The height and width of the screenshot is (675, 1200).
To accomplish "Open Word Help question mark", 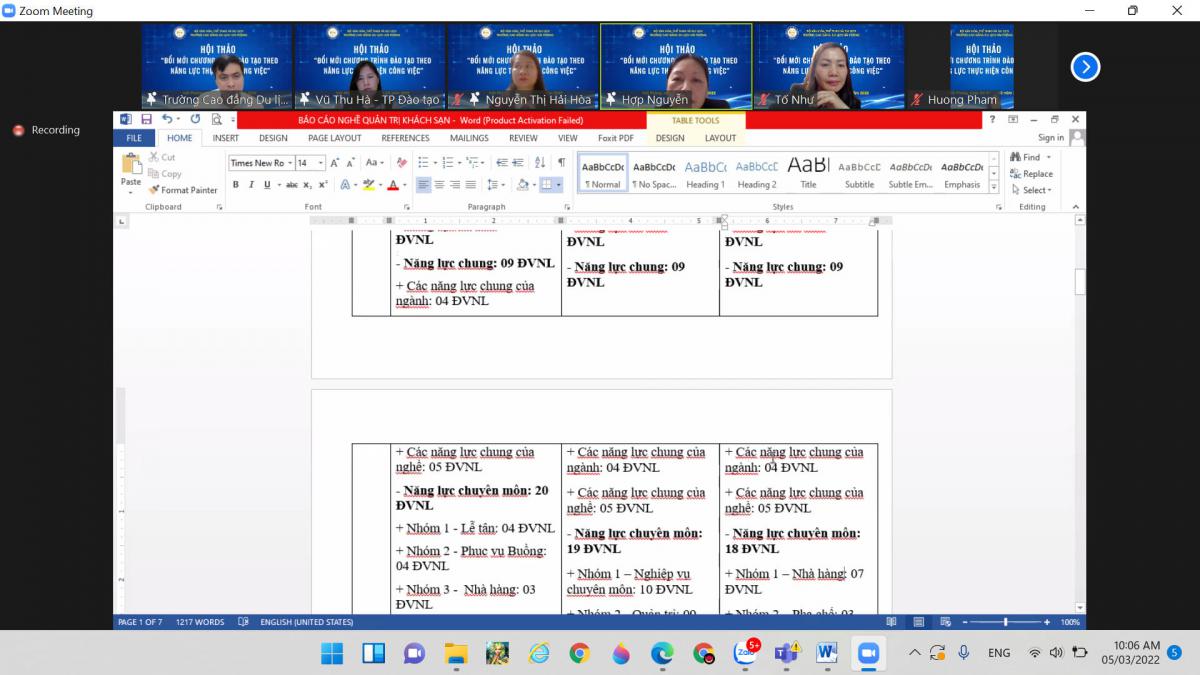I will coord(992,119).
